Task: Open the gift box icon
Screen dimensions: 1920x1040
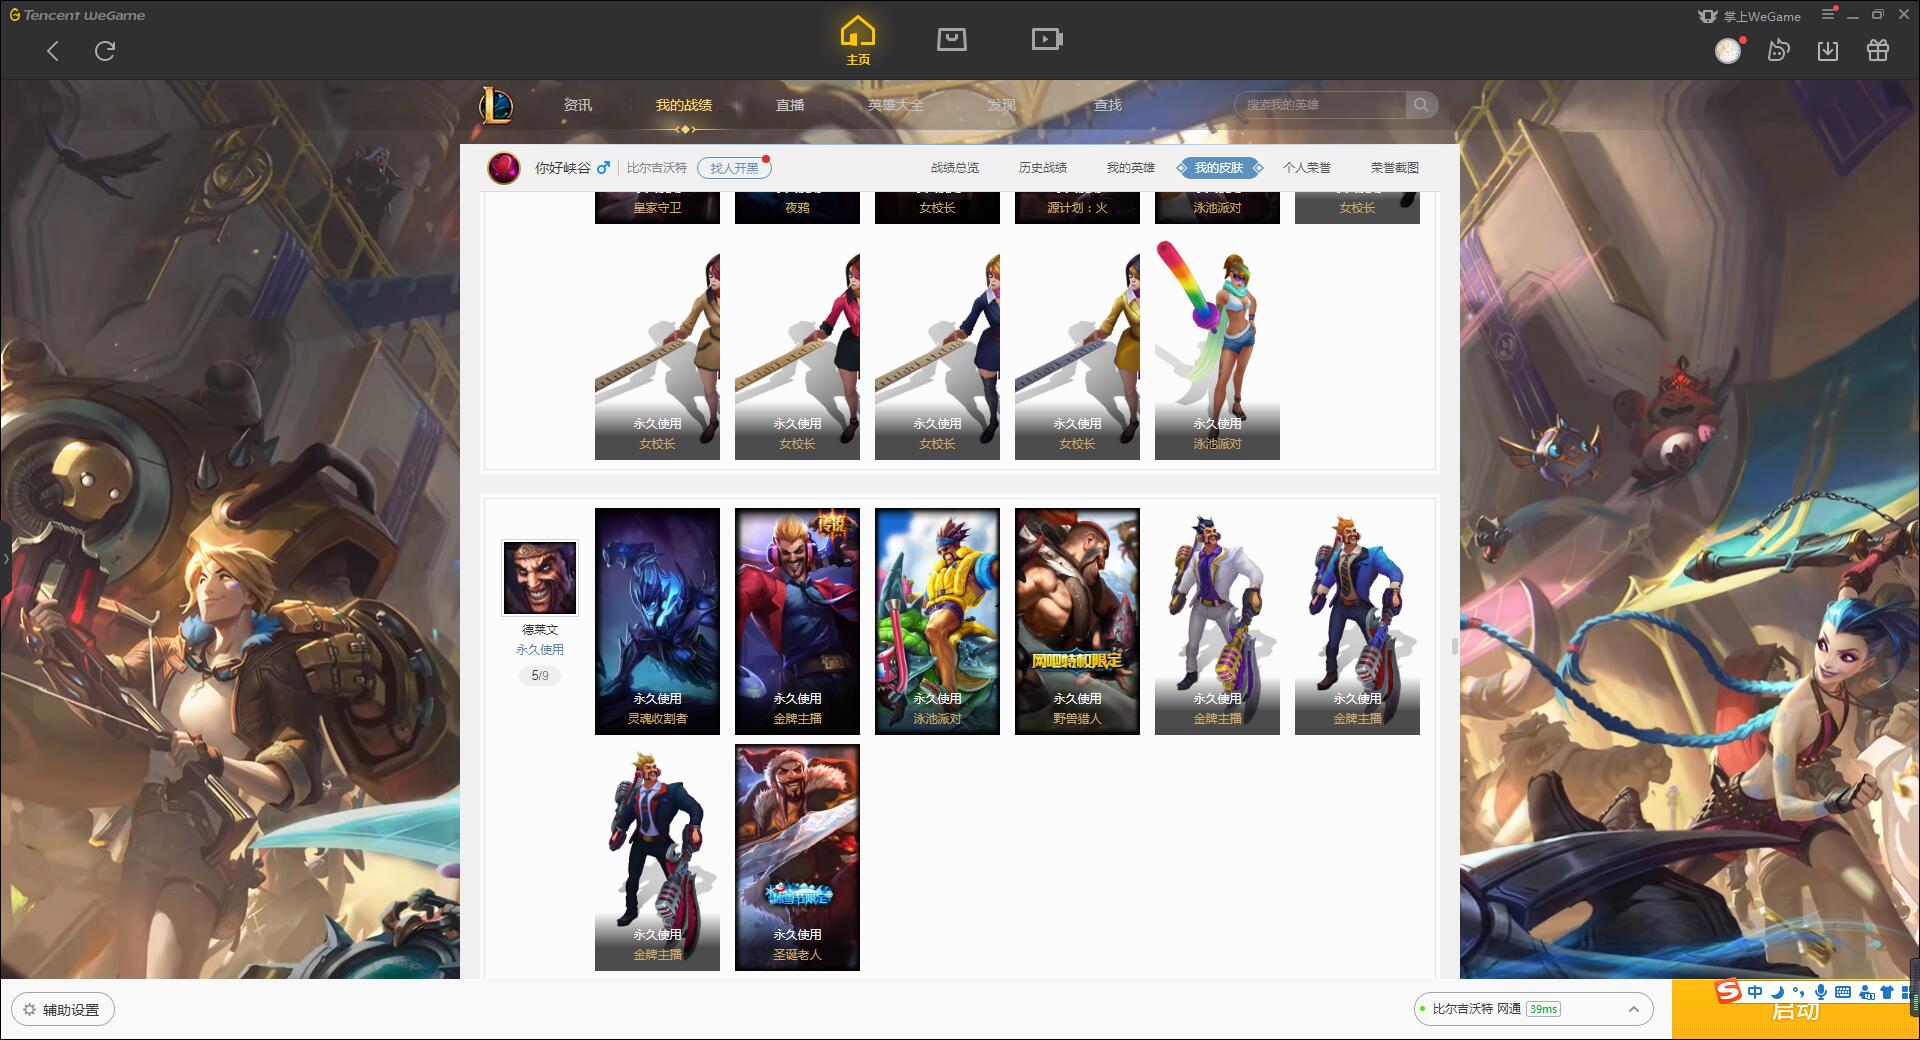Action: (x=1878, y=51)
